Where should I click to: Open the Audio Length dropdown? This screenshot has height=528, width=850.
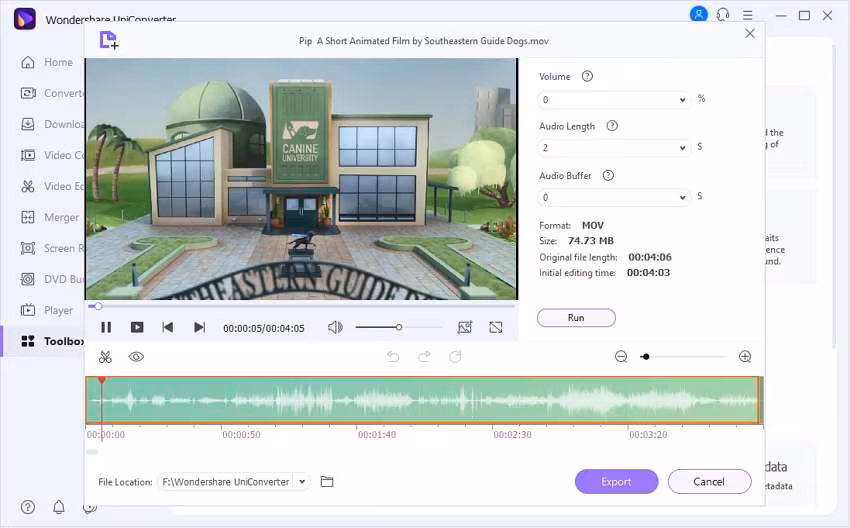pyautogui.click(x=614, y=148)
